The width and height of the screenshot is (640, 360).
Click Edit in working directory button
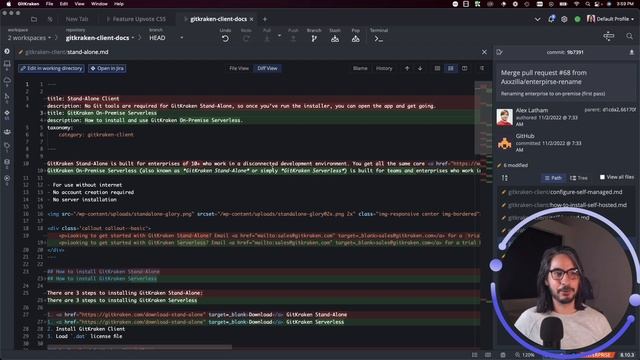[51, 69]
